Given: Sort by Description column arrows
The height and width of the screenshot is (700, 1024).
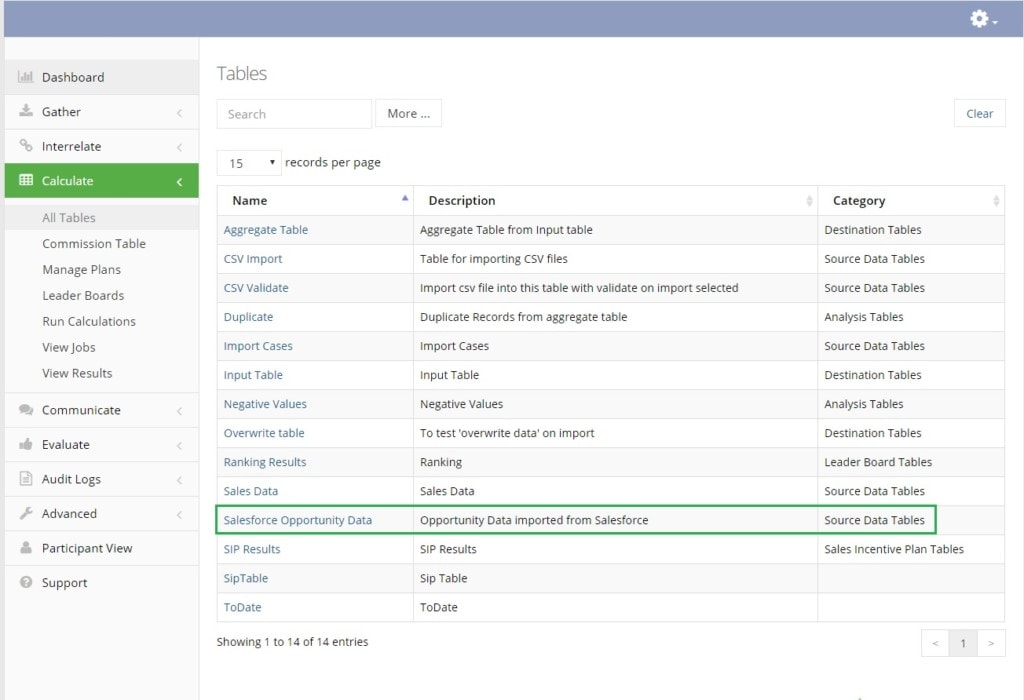Looking at the screenshot, I should (809, 200).
